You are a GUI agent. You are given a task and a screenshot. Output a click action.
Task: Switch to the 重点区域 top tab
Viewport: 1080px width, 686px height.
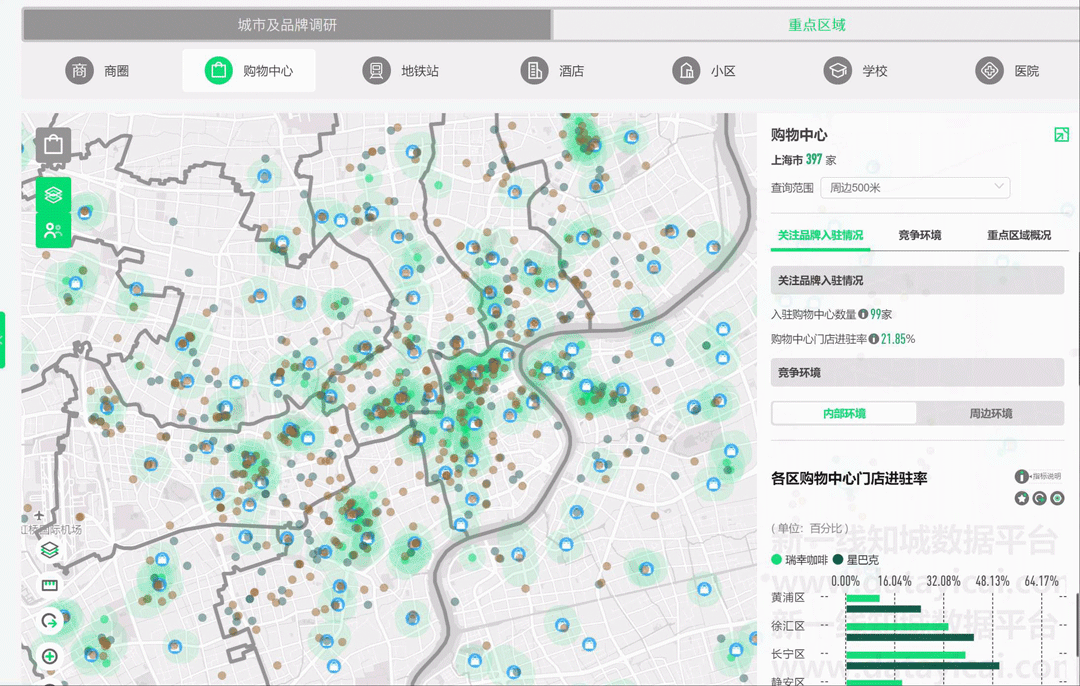click(816, 25)
